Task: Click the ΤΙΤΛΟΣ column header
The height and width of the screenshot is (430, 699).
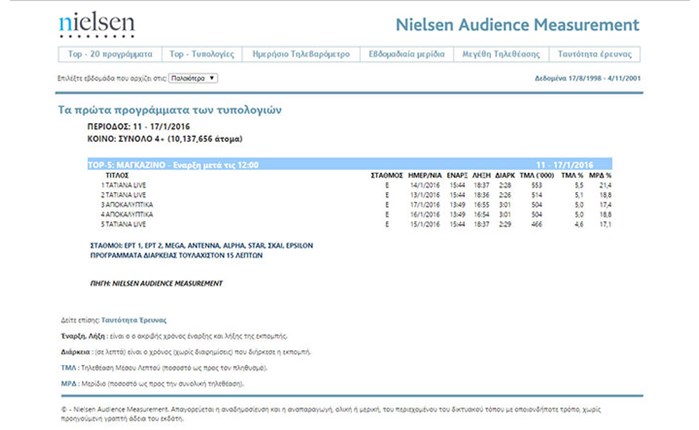Action: [x=117, y=176]
